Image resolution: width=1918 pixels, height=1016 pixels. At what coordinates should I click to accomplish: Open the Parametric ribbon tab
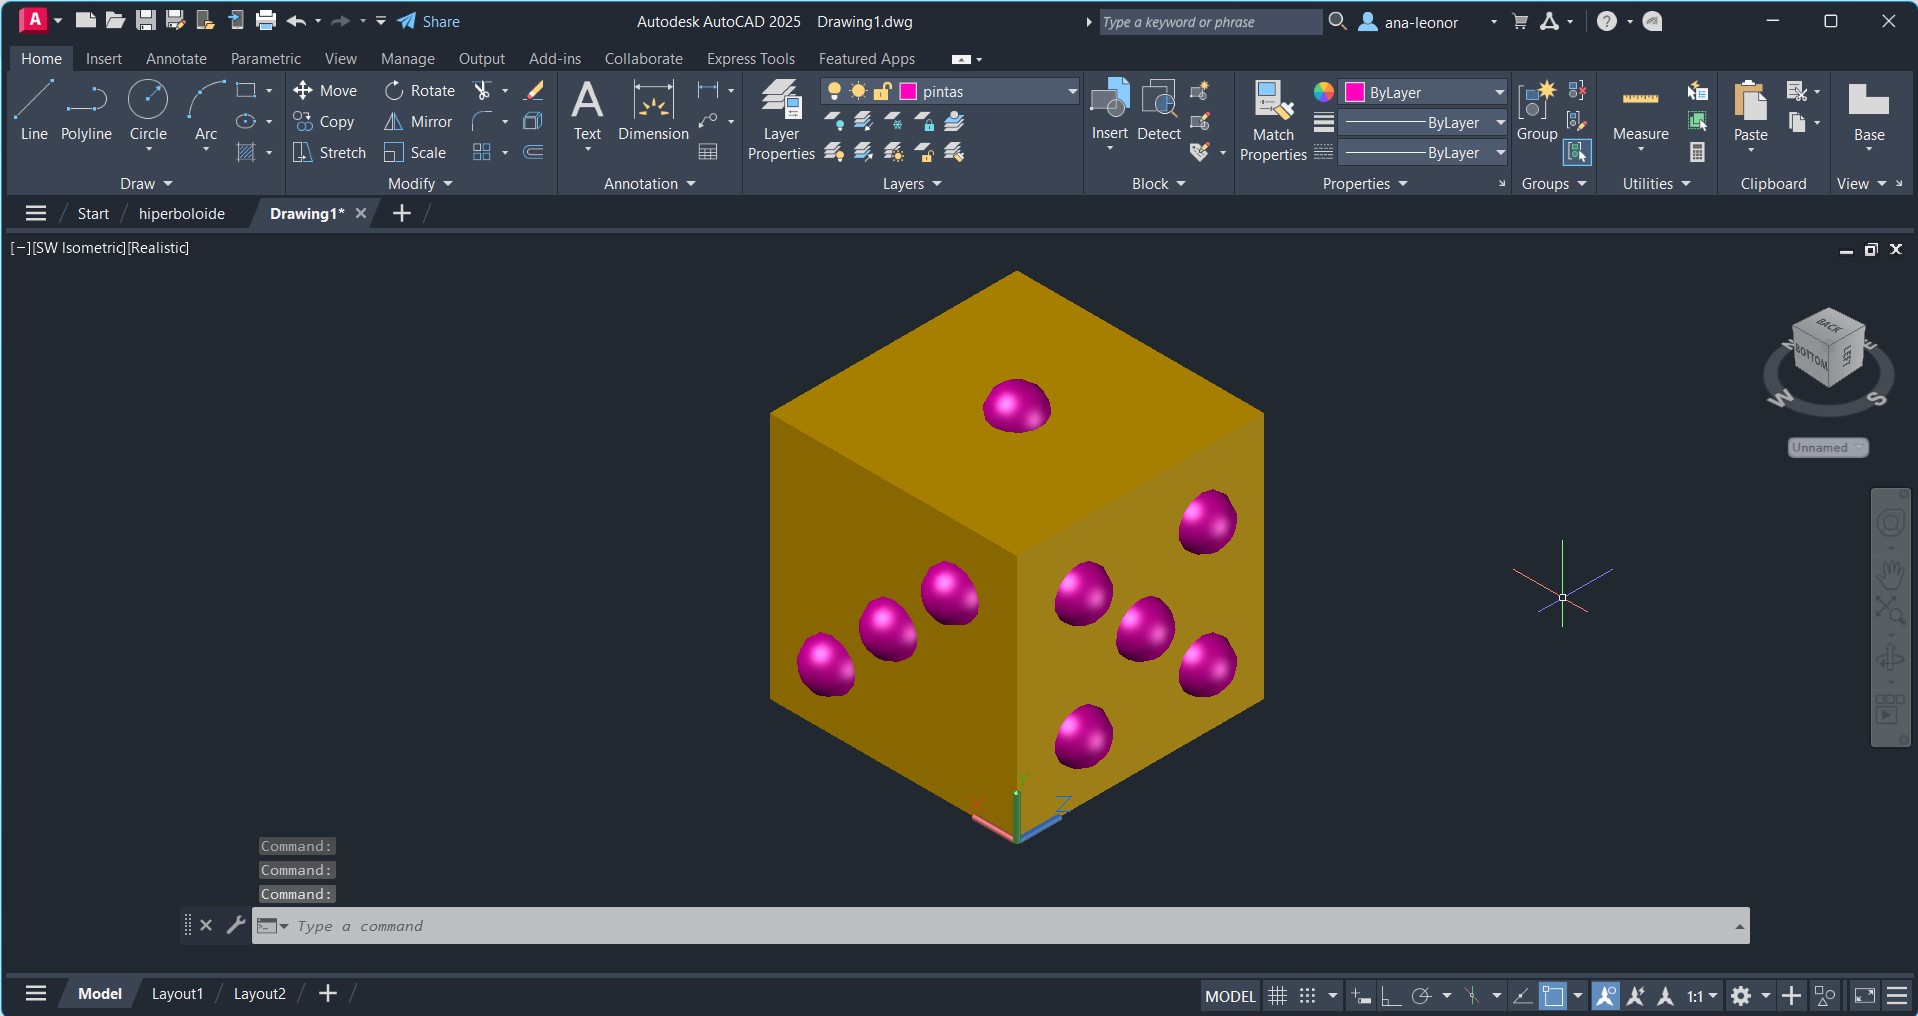[265, 59]
